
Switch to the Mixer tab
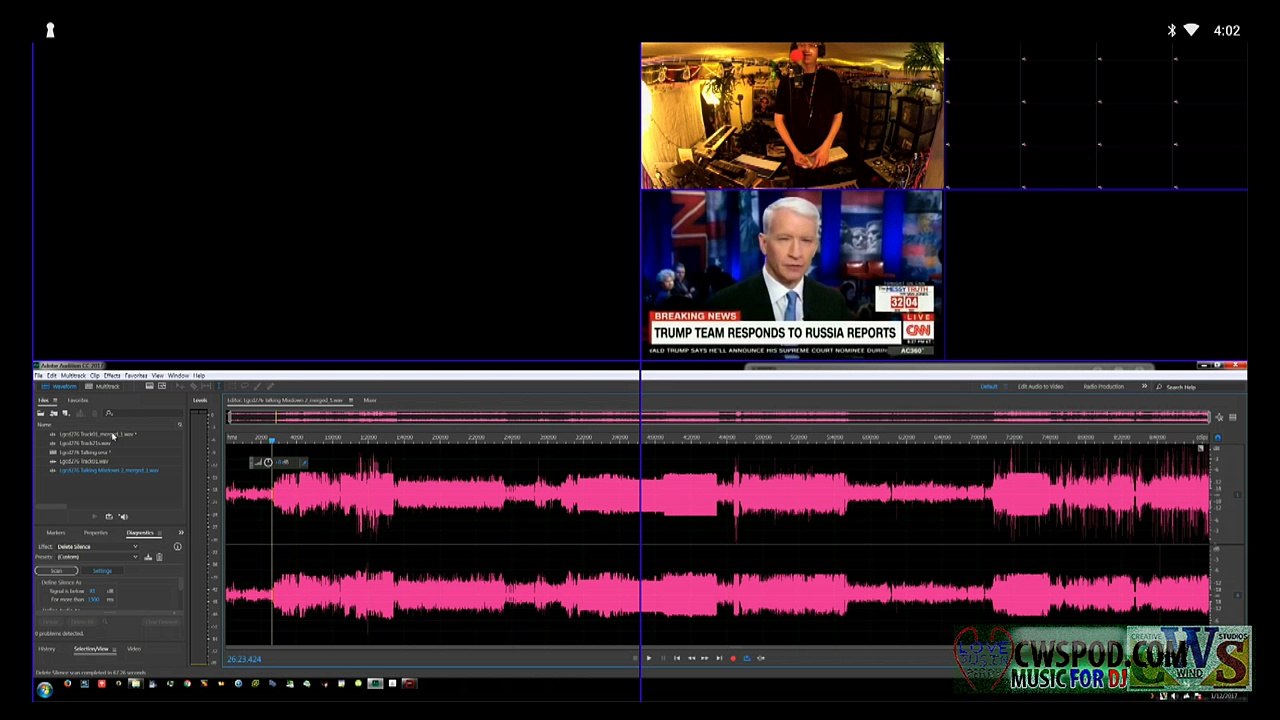[370, 401]
